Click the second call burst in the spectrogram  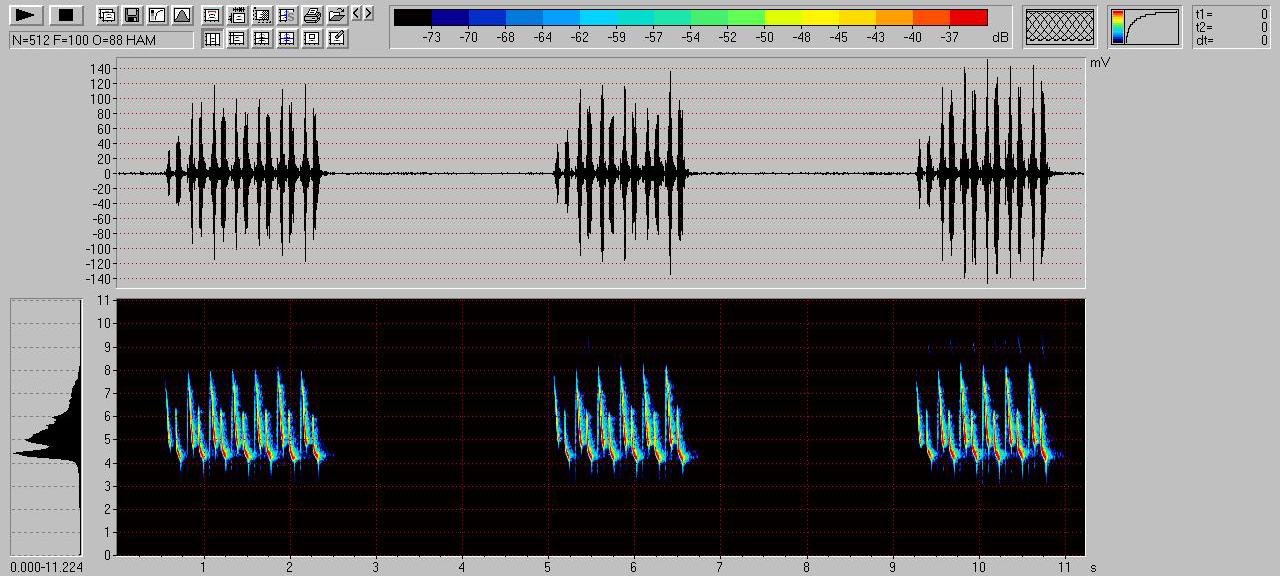coord(622,420)
